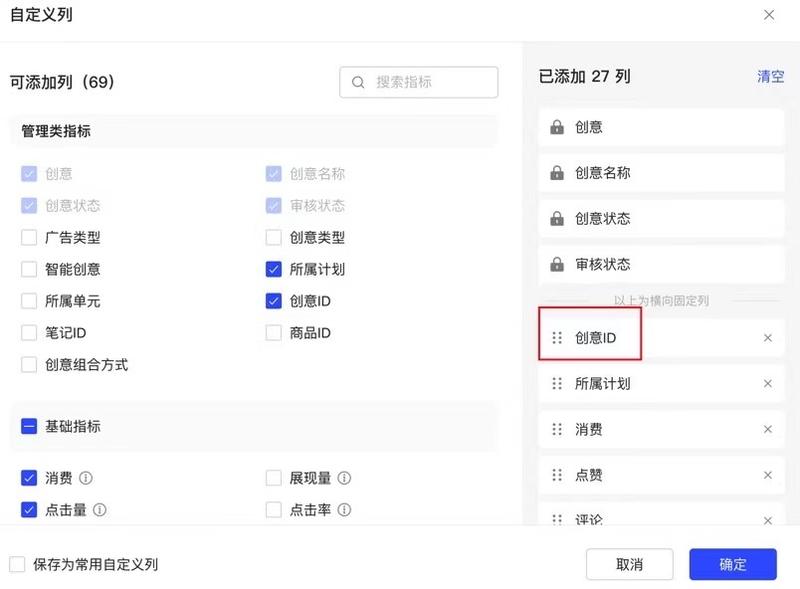Collapse the 基础指标 section
Screen dimensions: 800x589
coord(28,425)
